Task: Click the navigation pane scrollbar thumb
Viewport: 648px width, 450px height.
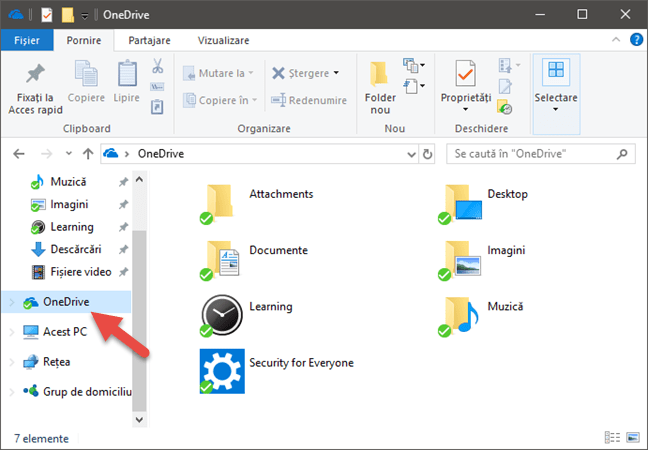Action: click(x=139, y=320)
